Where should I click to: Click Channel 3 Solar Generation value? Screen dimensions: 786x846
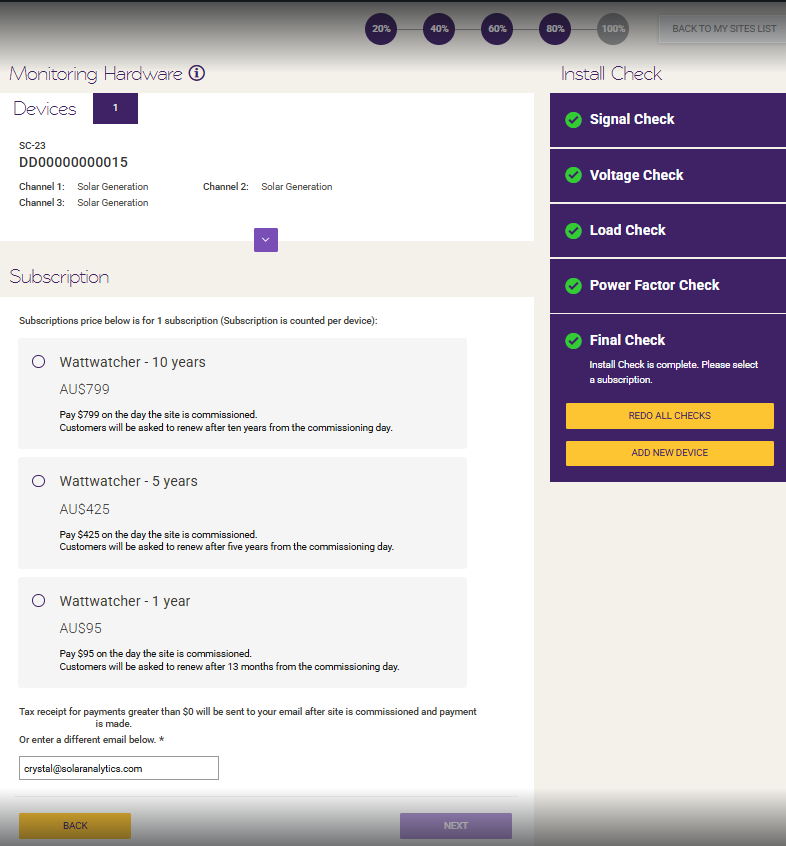click(113, 203)
